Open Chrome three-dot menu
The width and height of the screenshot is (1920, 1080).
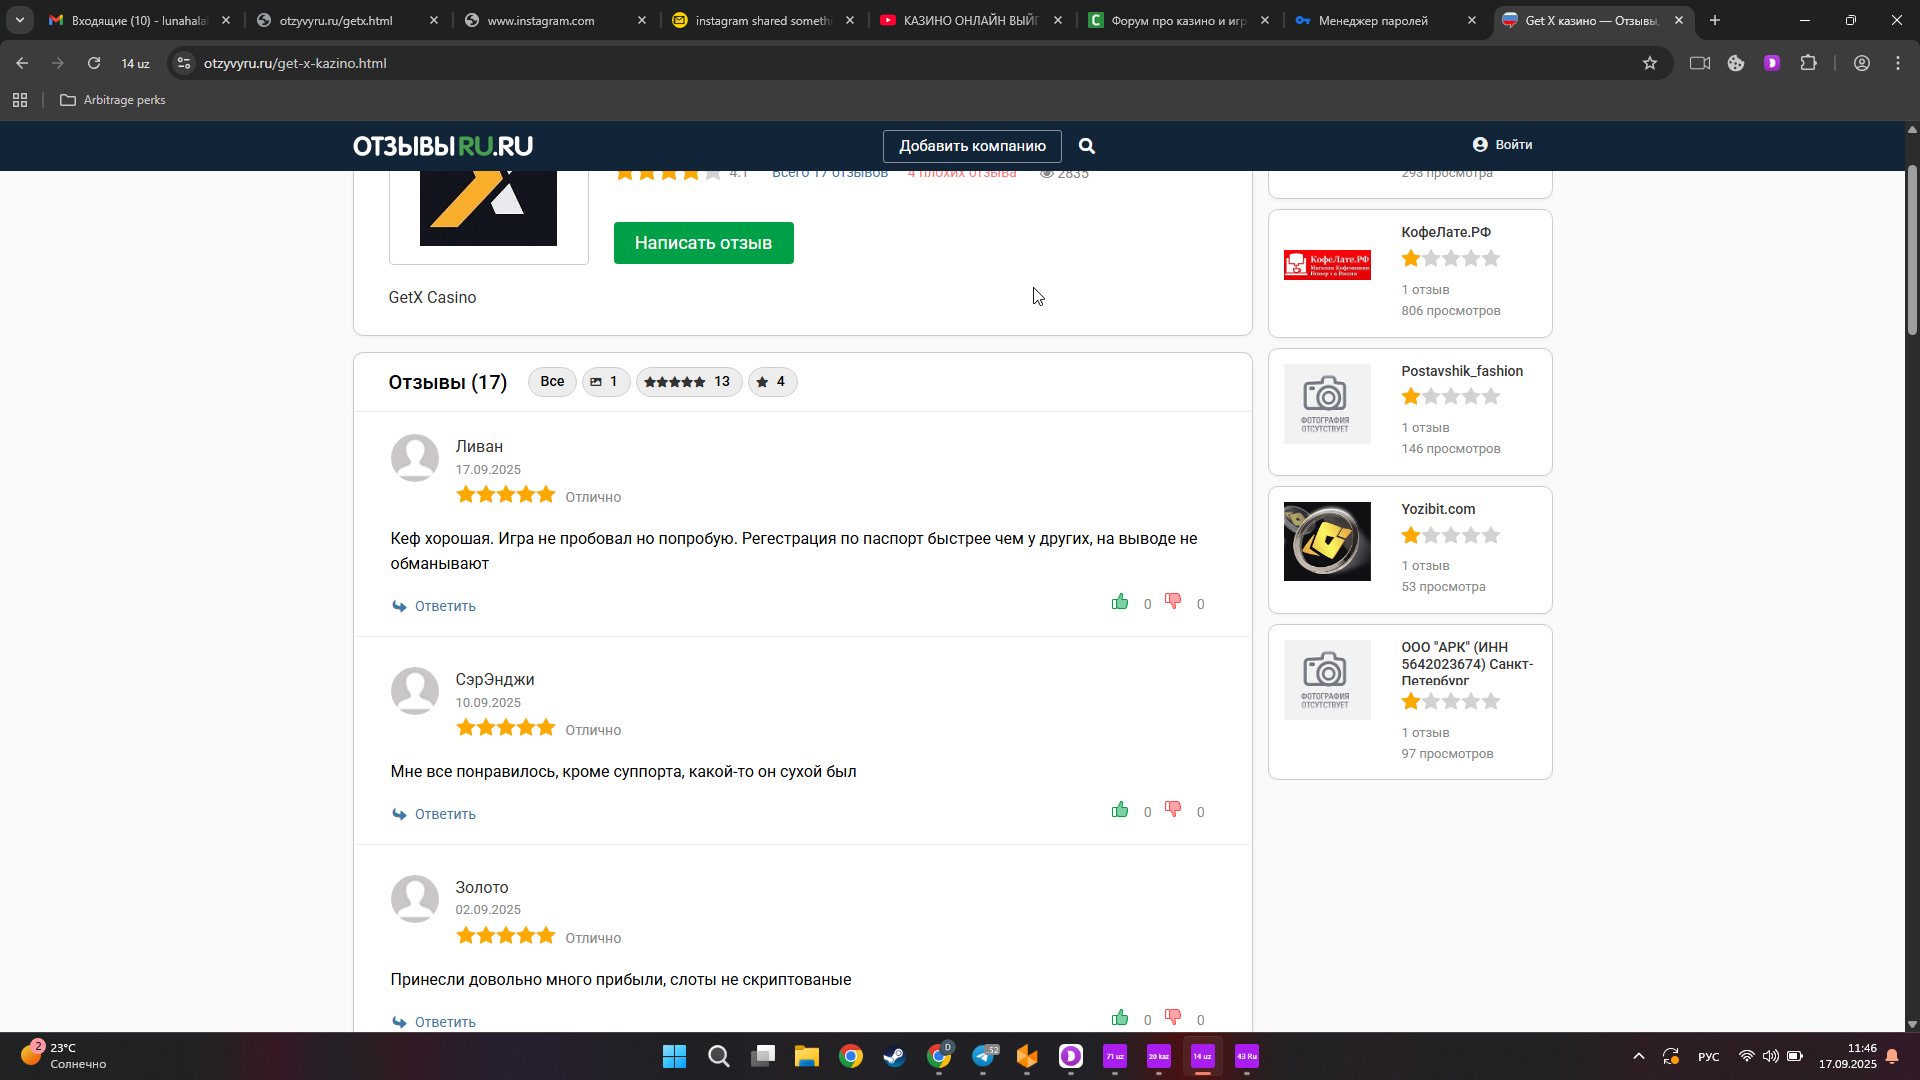[x=1898, y=63]
